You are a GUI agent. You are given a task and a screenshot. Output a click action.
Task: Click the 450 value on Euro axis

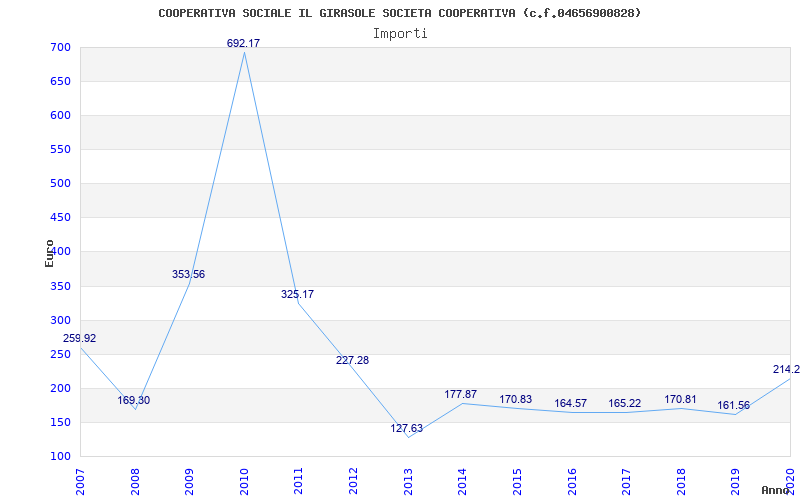pyautogui.click(x=60, y=218)
